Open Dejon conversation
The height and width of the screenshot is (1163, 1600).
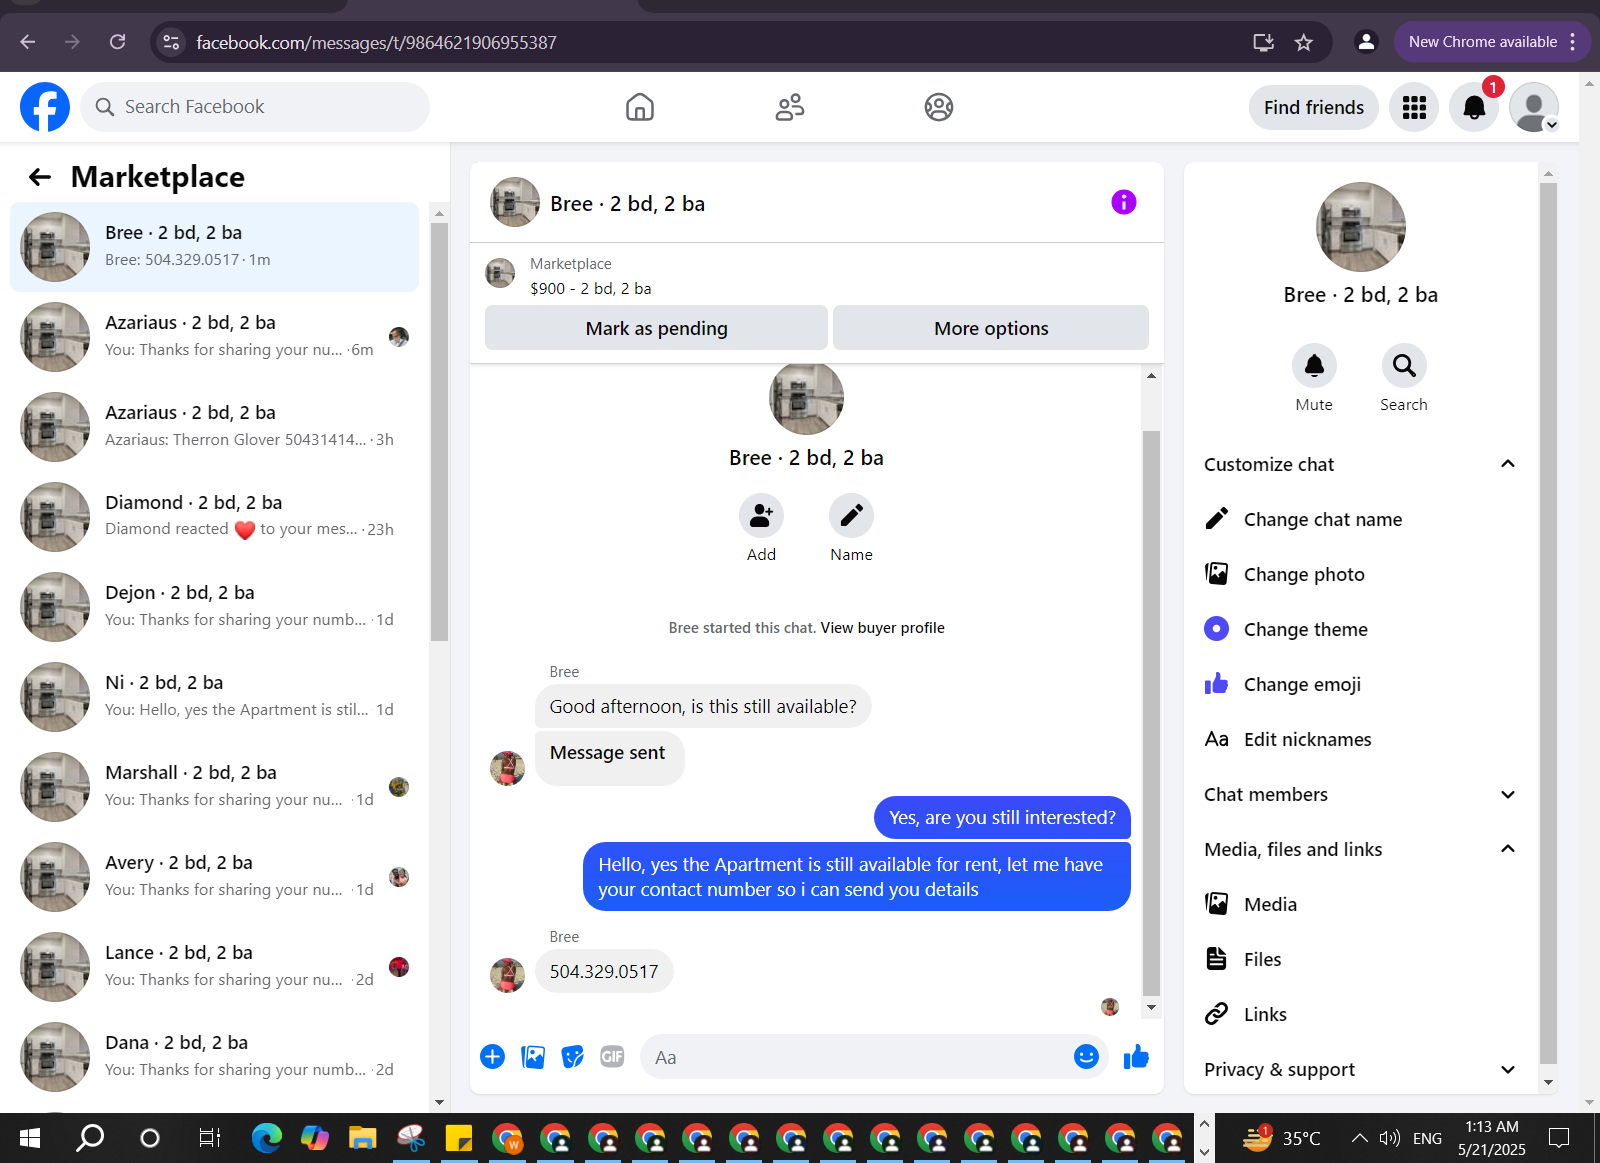click(215, 607)
